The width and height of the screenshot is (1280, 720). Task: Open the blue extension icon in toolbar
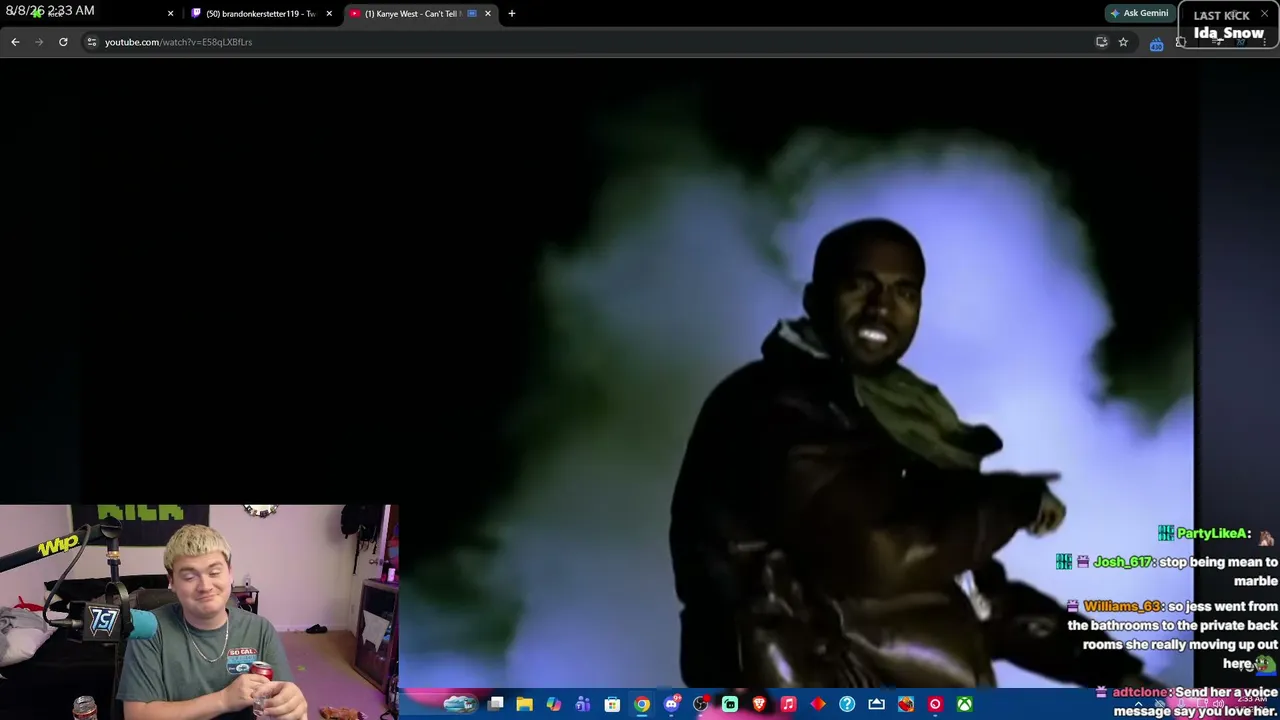tap(1156, 43)
